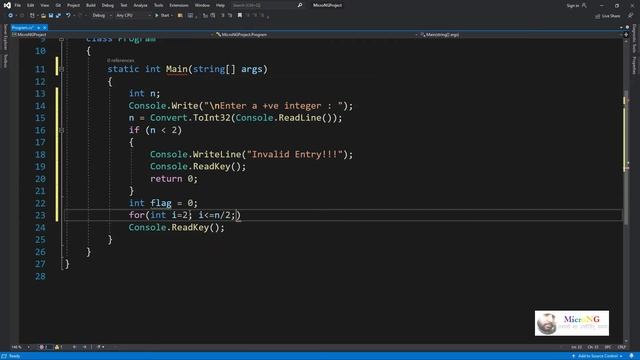This screenshot has width=640, height=360.
Task: Click the uncomment lines icon
Action: pos(230,16)
